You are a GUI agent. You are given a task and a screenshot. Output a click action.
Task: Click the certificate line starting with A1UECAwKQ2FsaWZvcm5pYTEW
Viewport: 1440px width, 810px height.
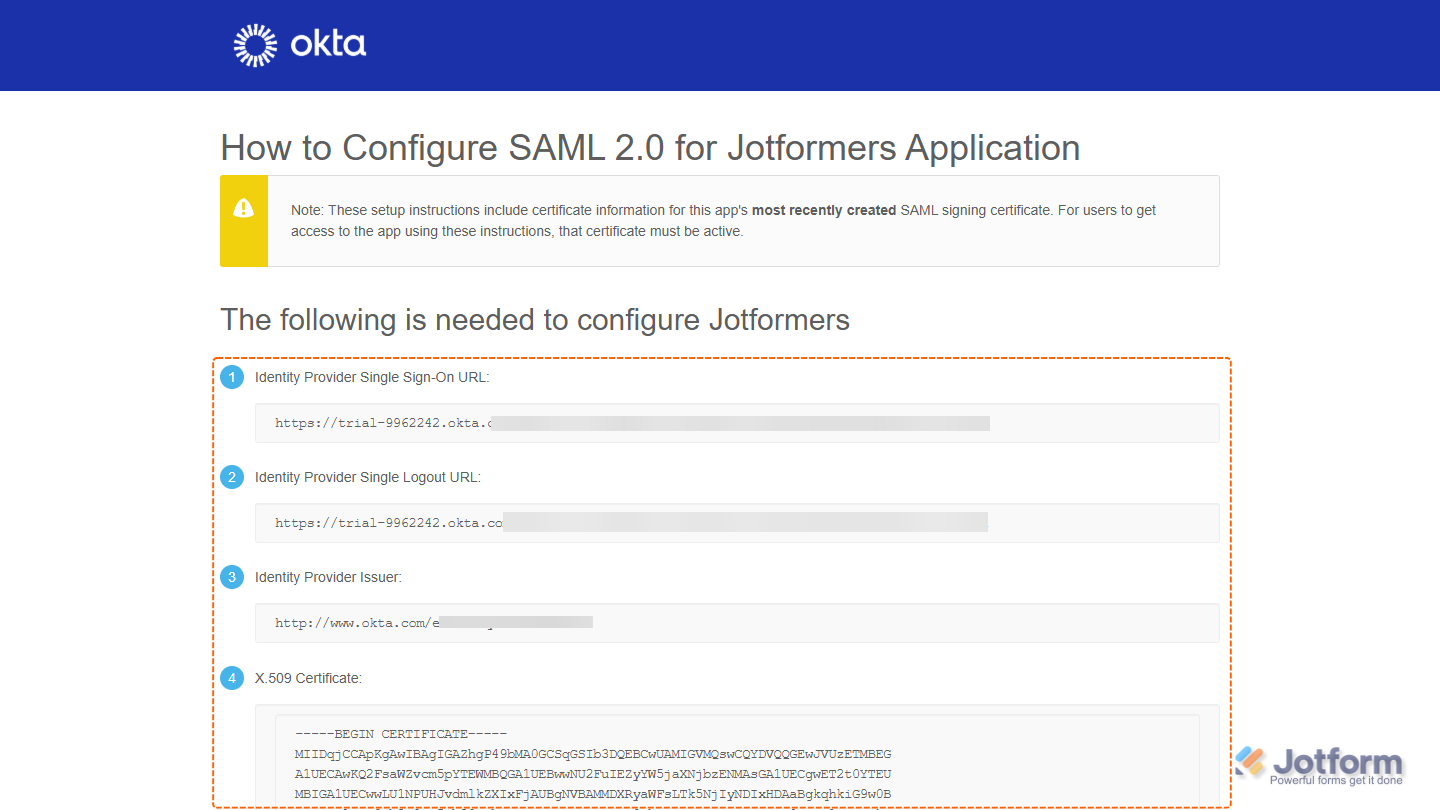593,774
